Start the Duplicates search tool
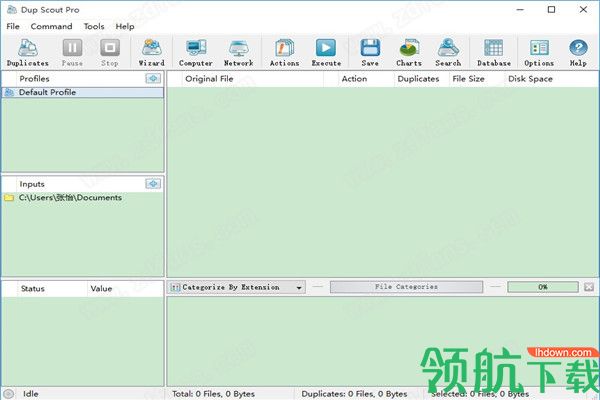600x400 pixels. tap(28, 53)
